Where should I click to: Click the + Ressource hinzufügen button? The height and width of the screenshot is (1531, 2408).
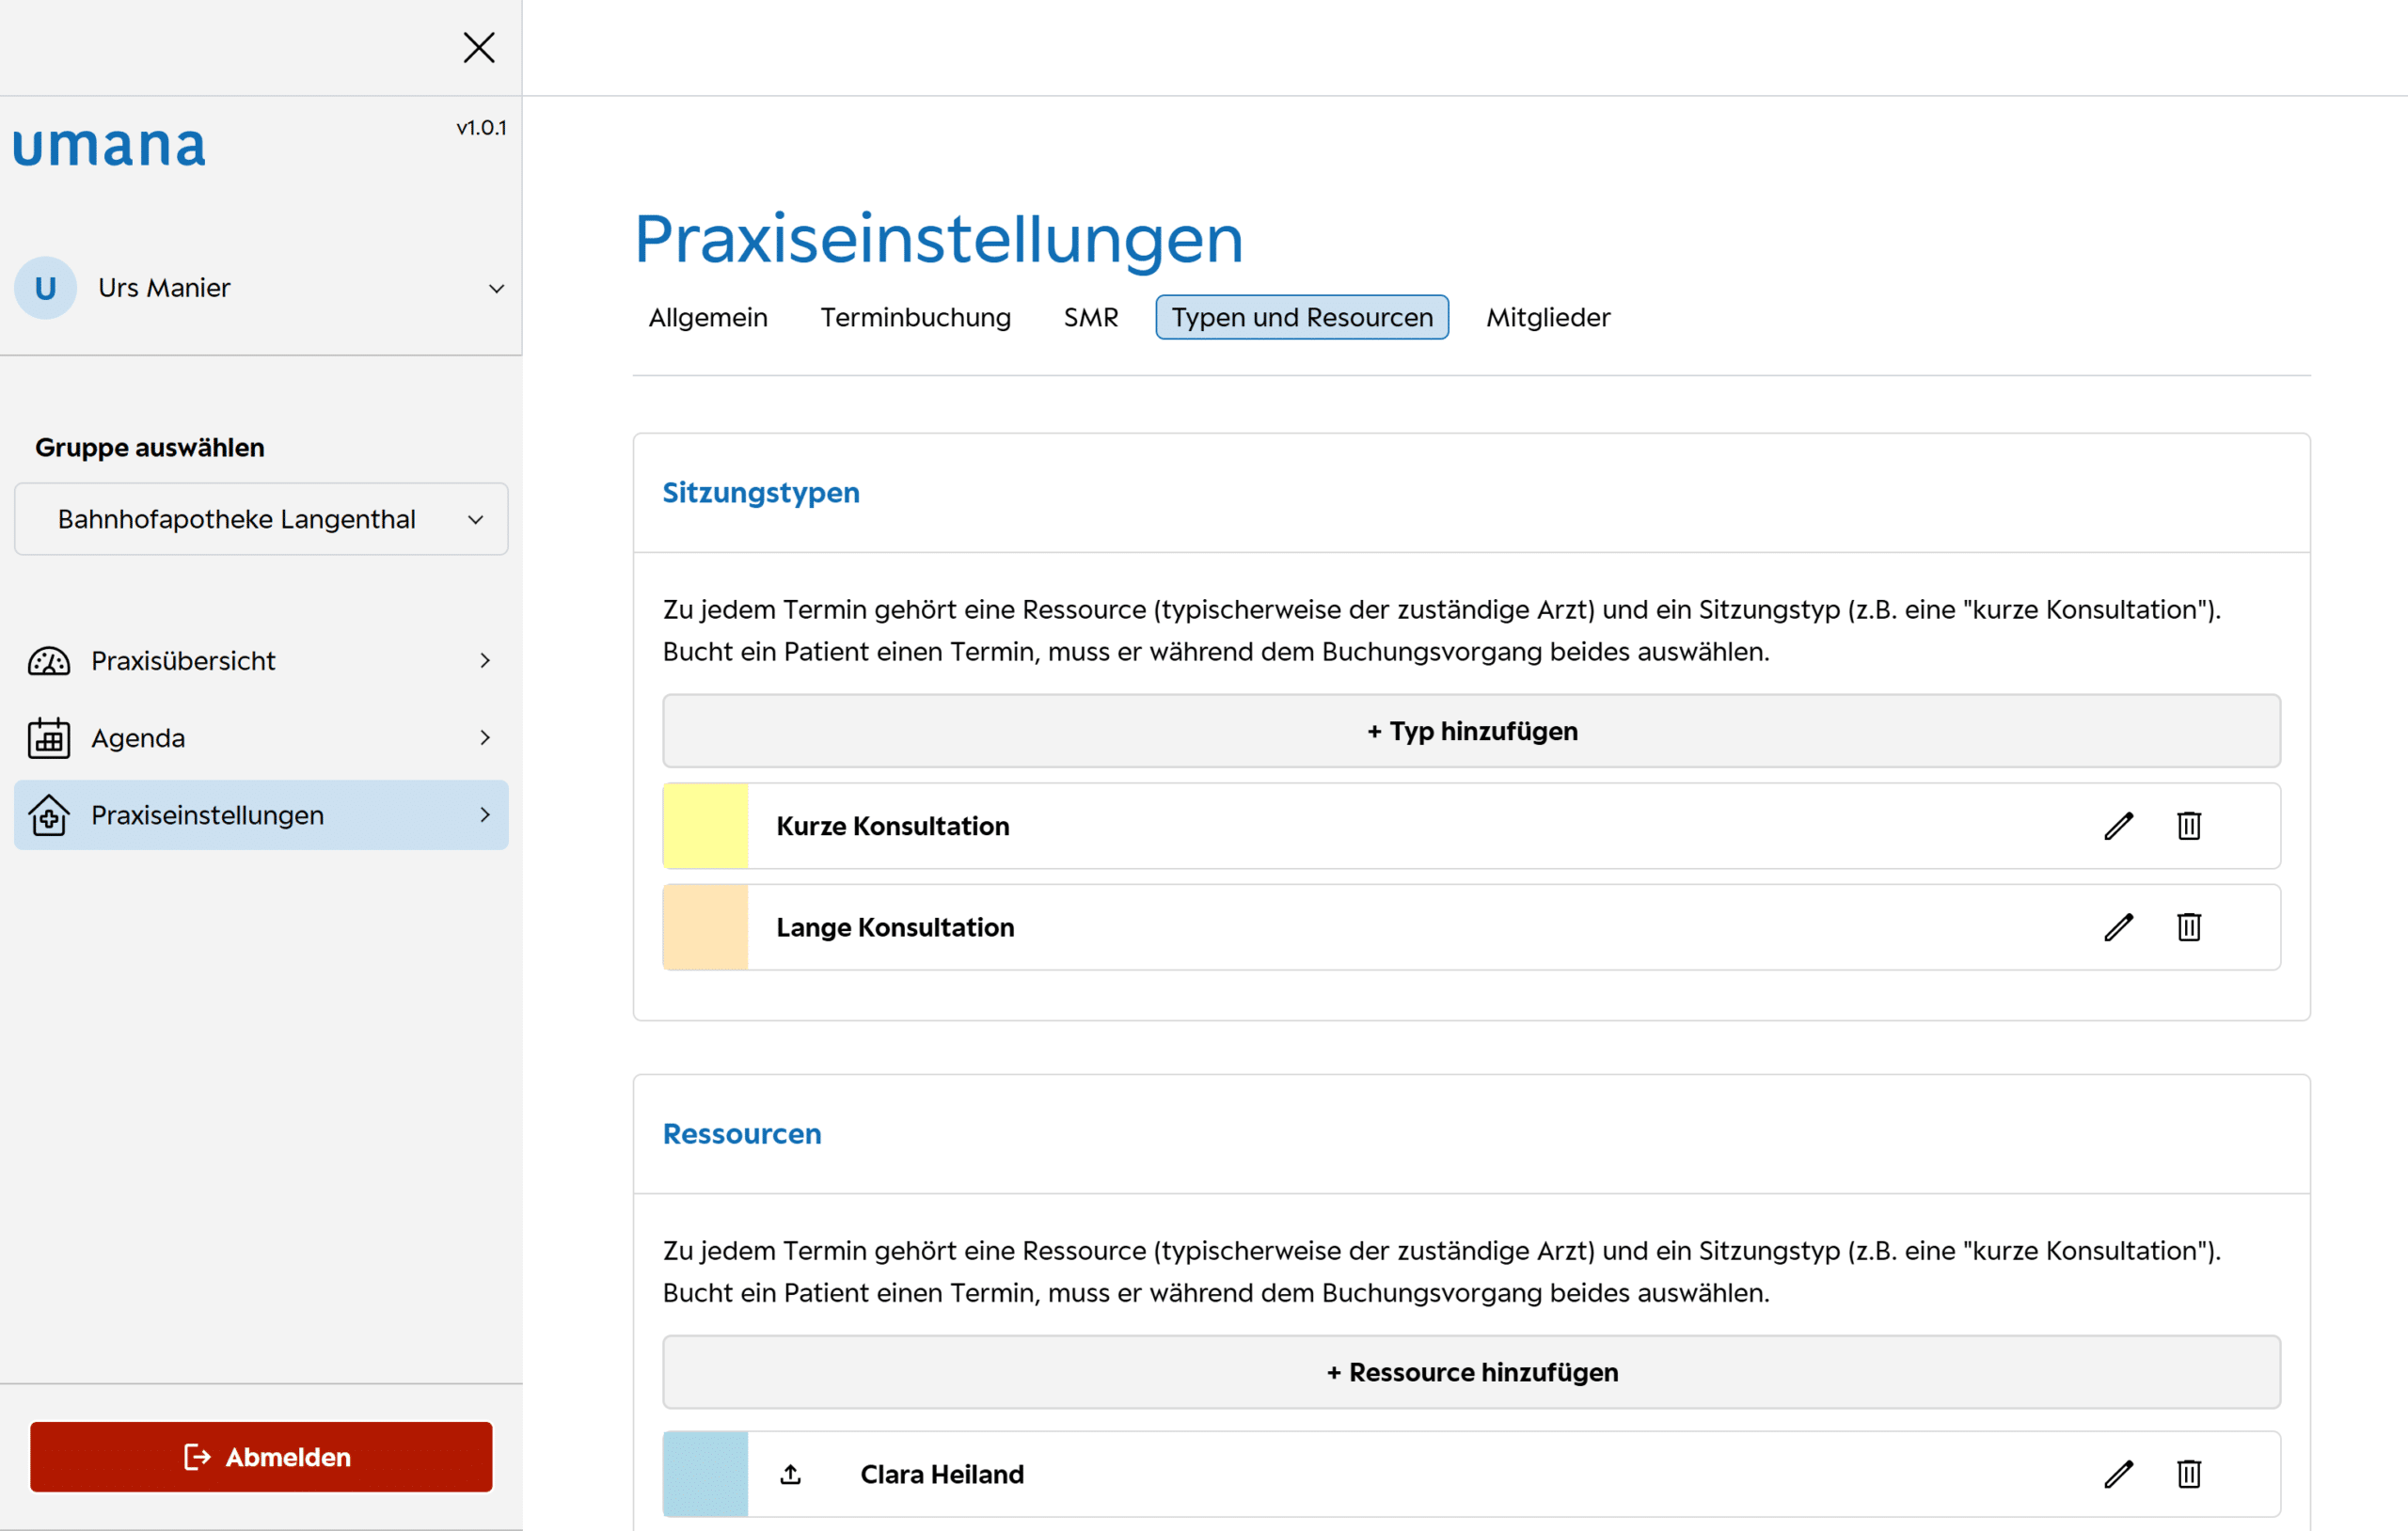click(x=1472, y=1372)
